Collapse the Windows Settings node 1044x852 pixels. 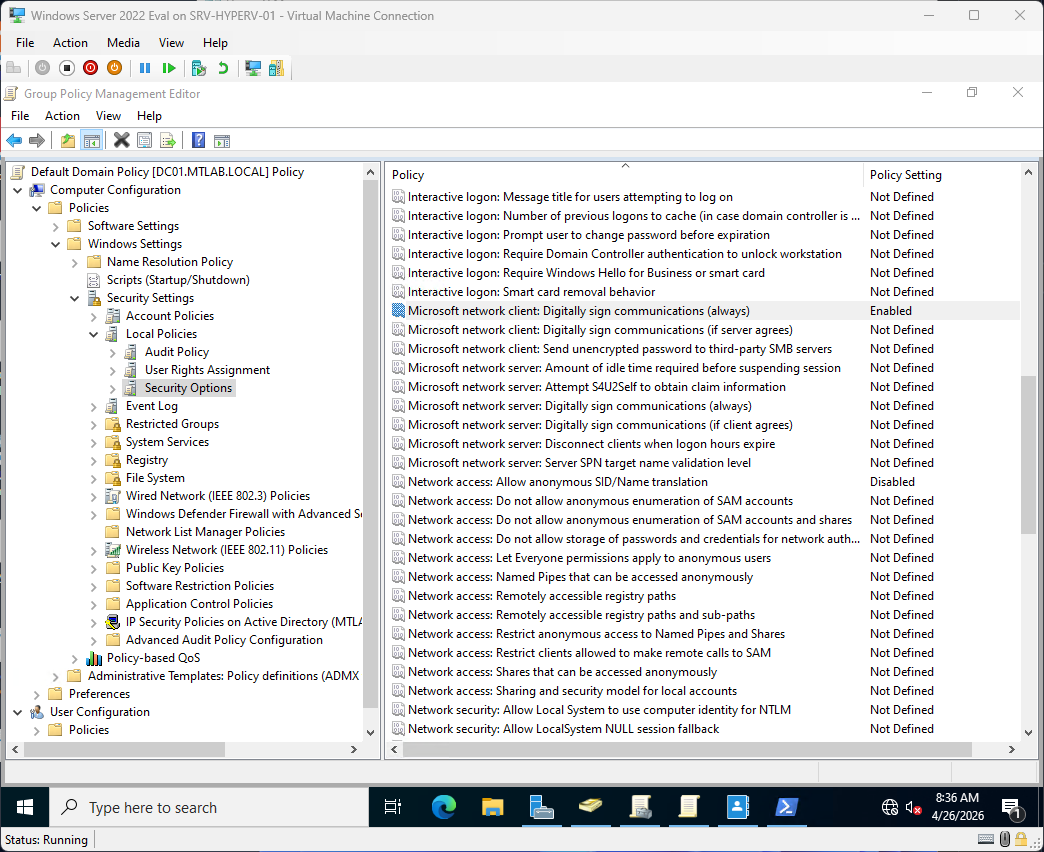point(56,244)
